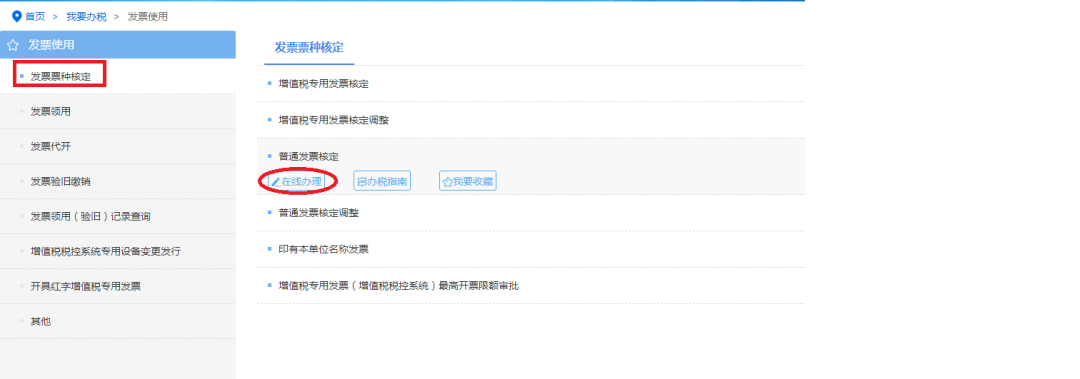Open 普通发票核定调整 item

pos(318,213)
